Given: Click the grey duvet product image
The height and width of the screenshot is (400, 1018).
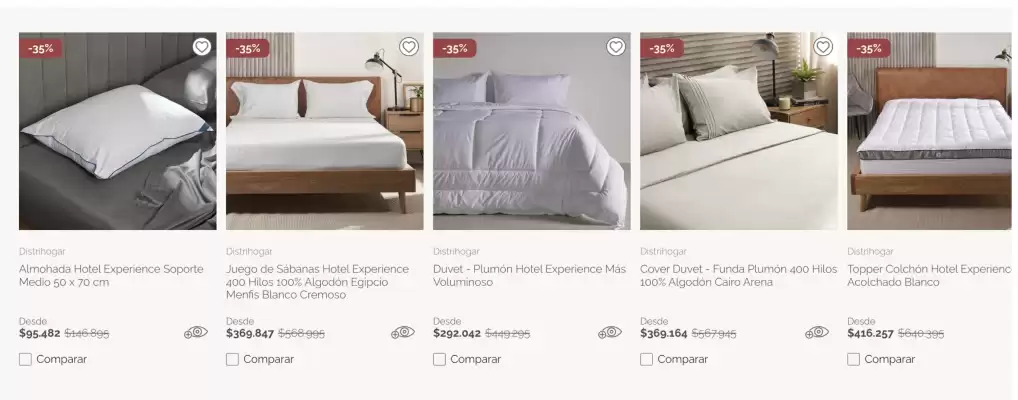Looking at the screenshot, I should click(532, 131).
